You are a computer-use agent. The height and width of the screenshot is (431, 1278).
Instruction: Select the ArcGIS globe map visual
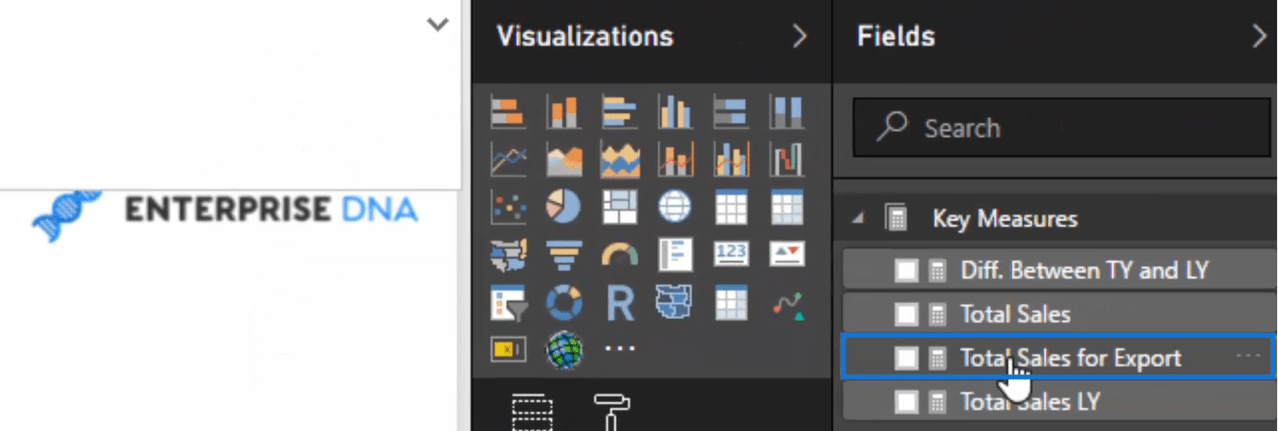coord(563,350)
